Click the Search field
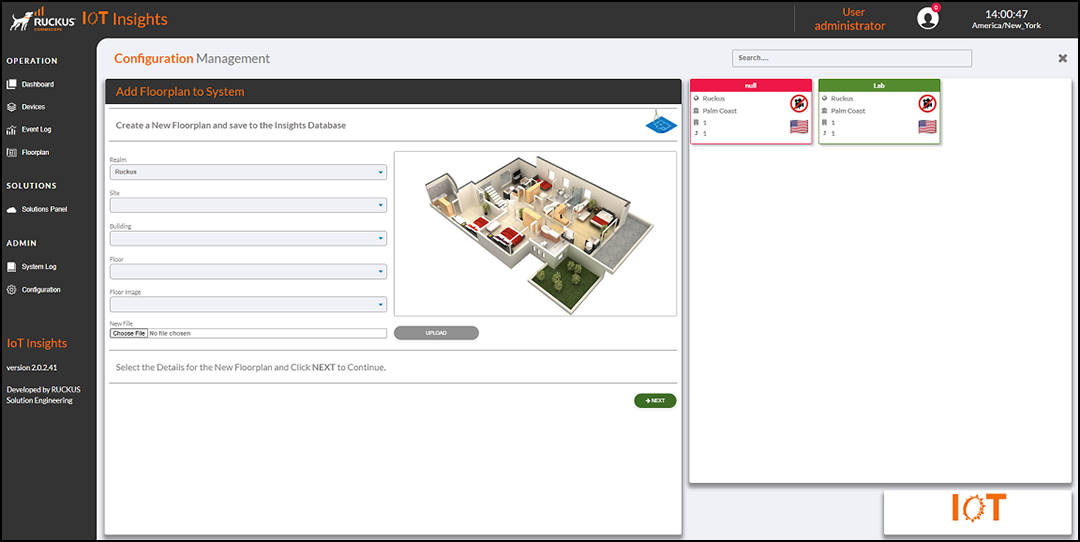Screen dimensions: 1080x542 click(852, 58)
